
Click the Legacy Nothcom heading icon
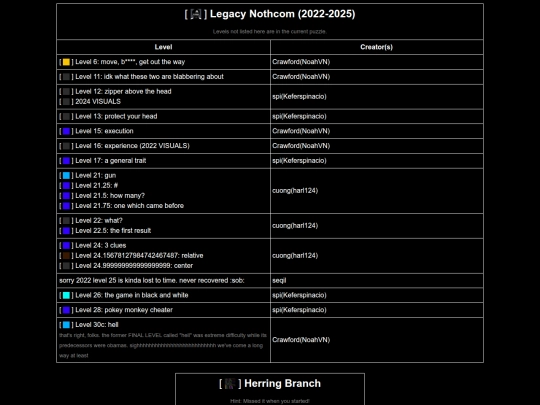[x=196, y=14]
